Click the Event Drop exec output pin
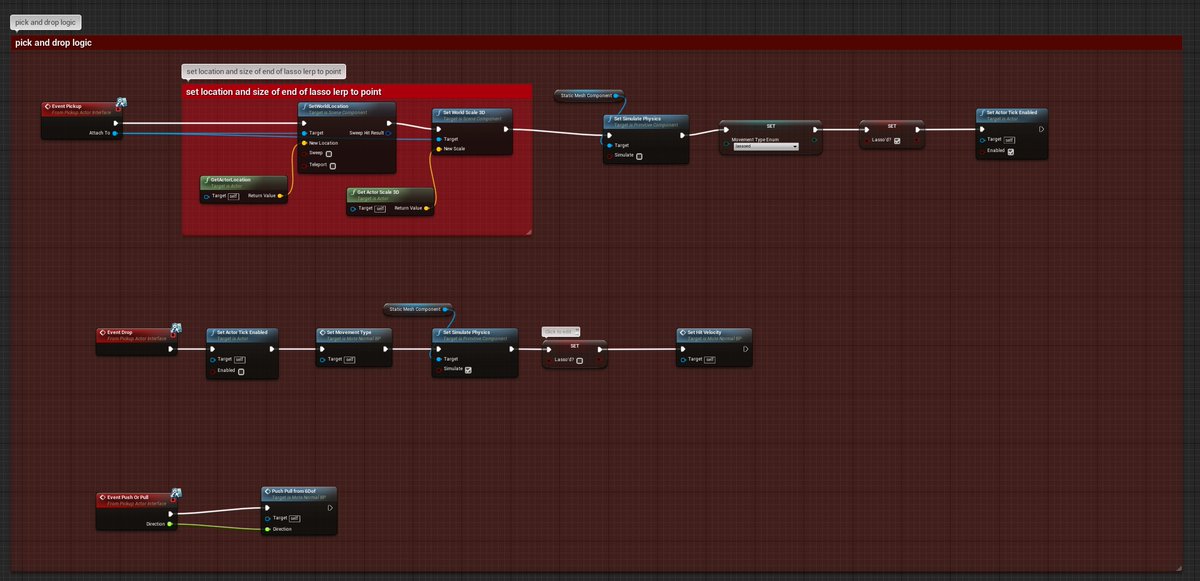Image resolution: width=1200 pixels, height=581 pixels. click(171, 349)
